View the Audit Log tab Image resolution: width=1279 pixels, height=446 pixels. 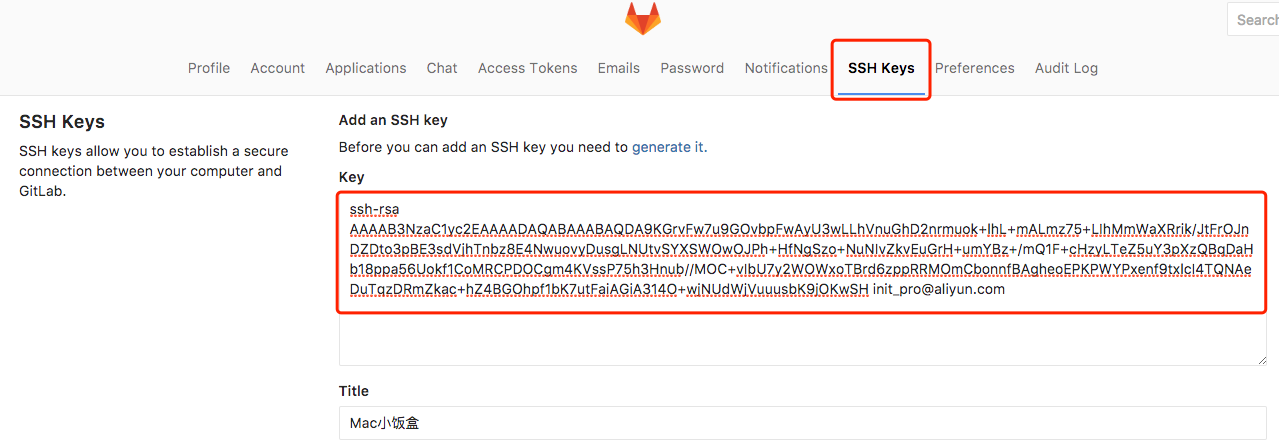coord(1066,68)
